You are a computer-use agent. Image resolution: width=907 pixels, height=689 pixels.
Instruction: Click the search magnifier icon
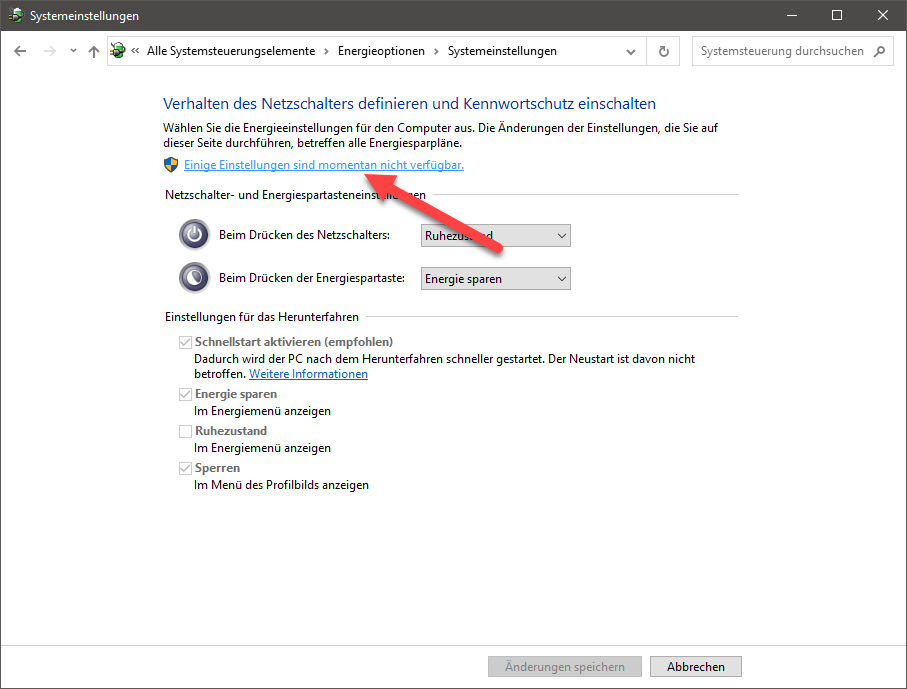coord(879,50)
